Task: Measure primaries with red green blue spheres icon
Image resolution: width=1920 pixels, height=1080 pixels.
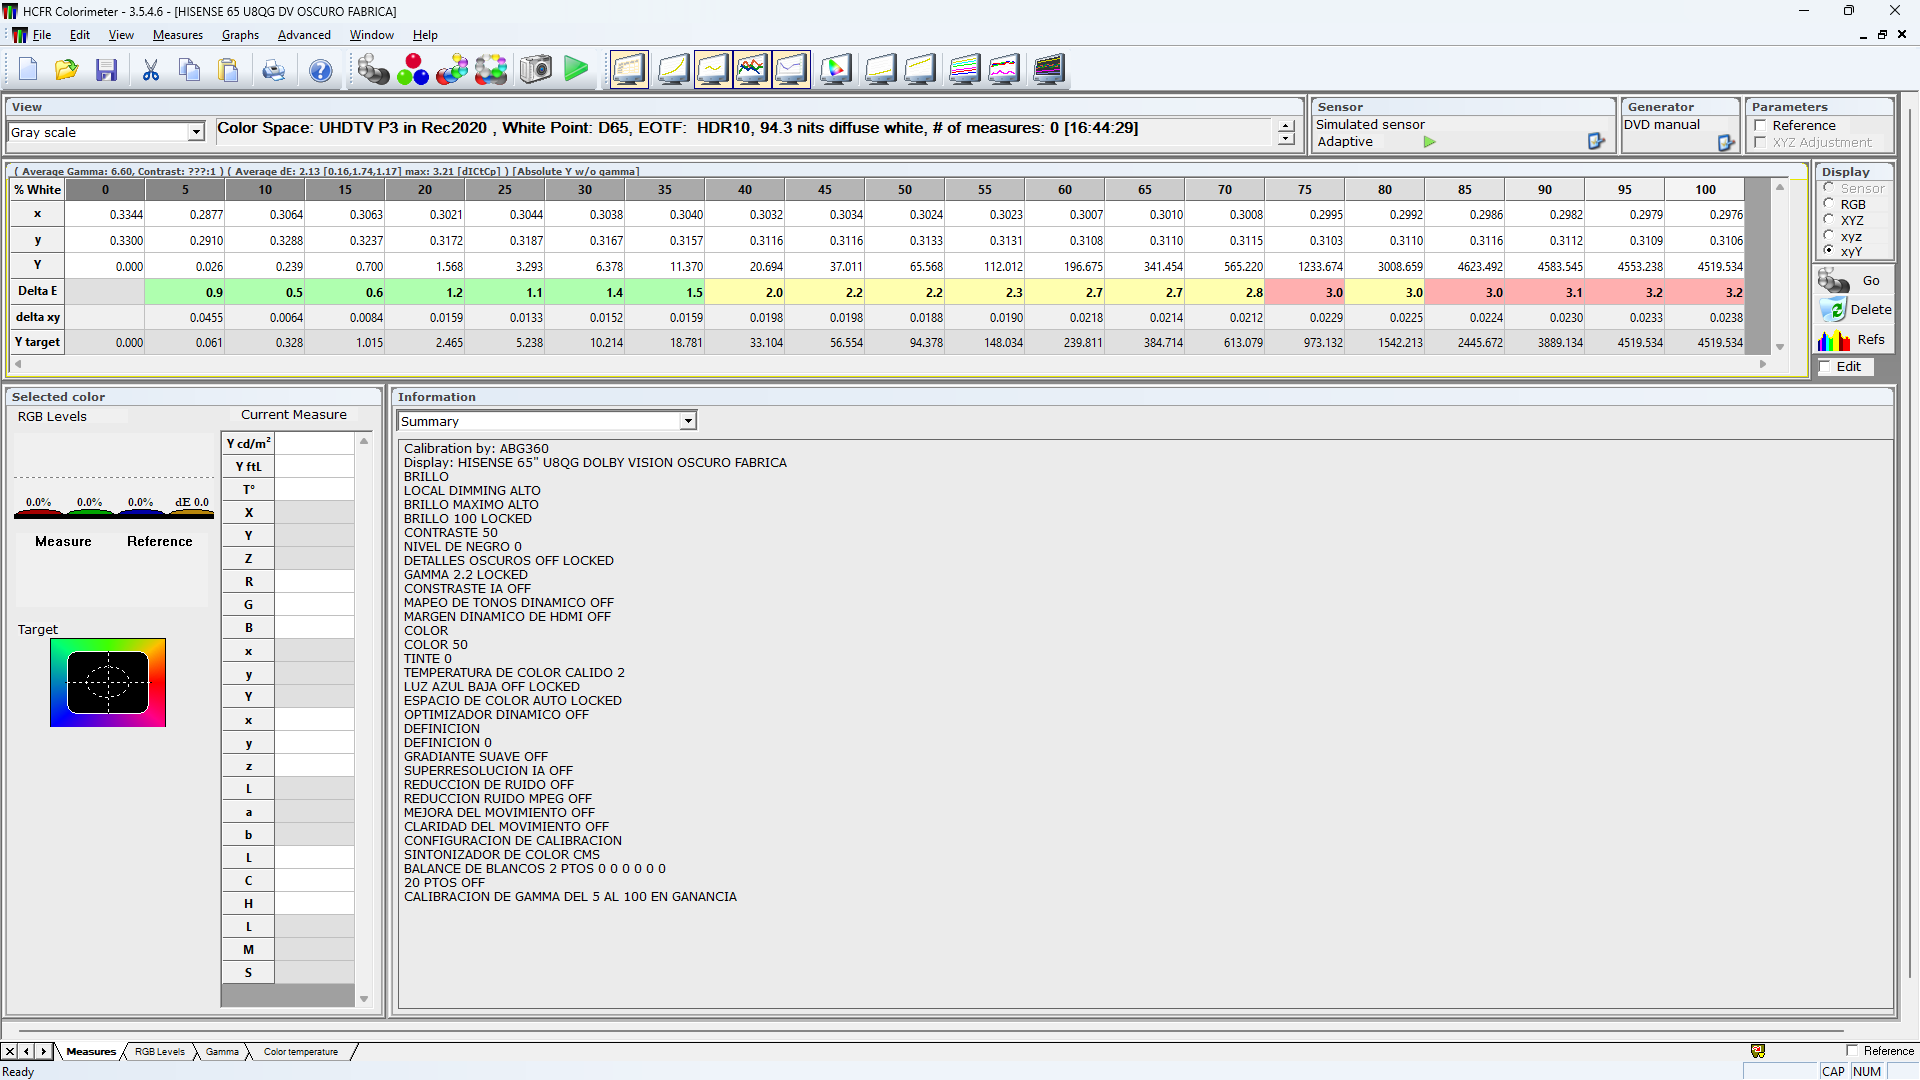Action: coord(413,69)
